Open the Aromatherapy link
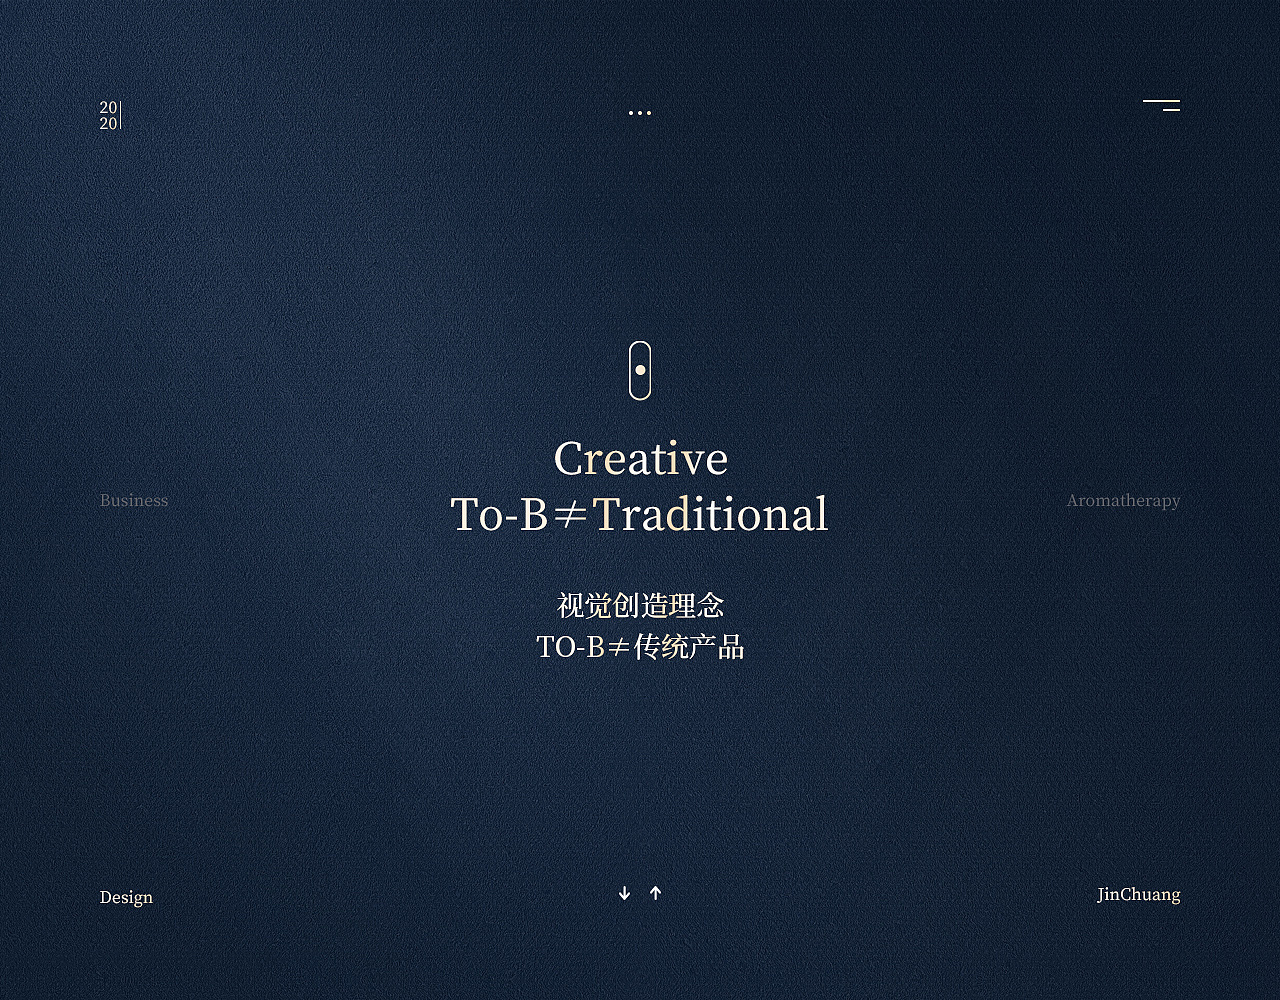Screen dimensions: 1280x1000 (x=1123, y=501)
